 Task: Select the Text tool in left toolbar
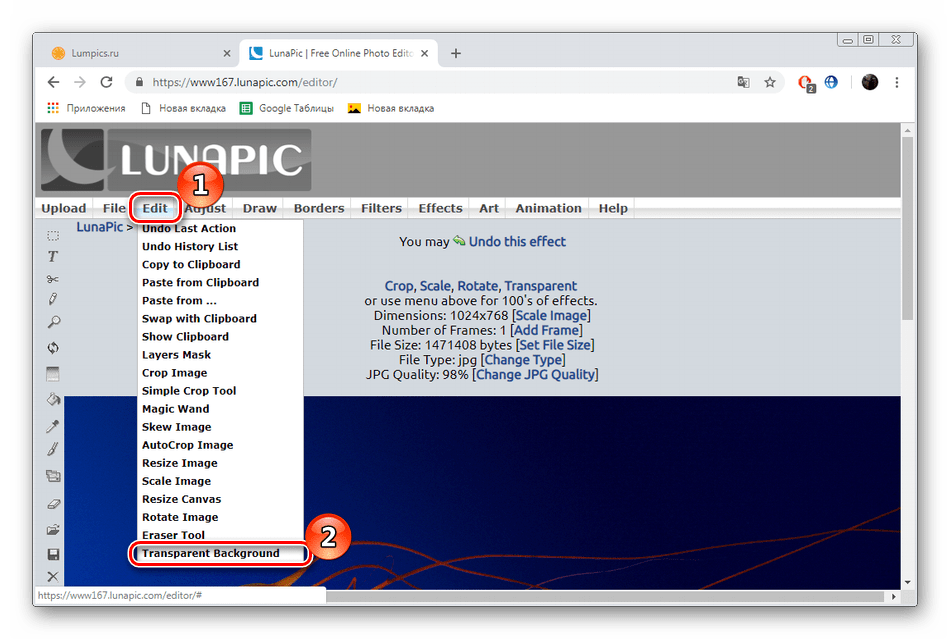(53, 257)
